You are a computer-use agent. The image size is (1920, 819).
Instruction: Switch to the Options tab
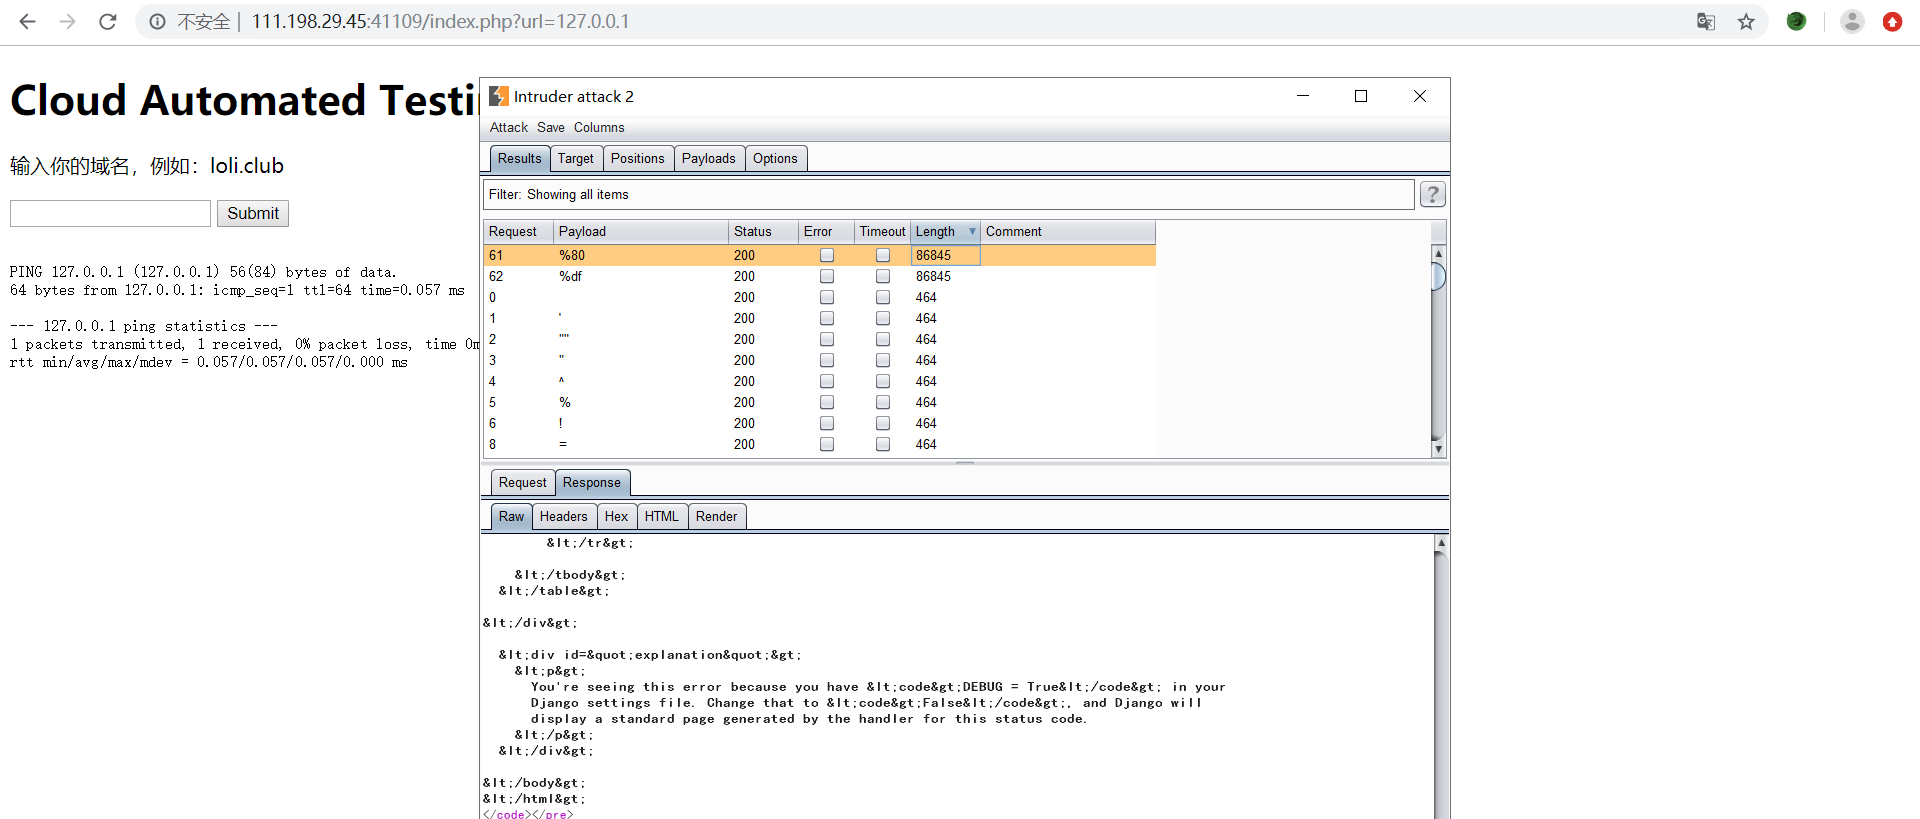(775, 158)
